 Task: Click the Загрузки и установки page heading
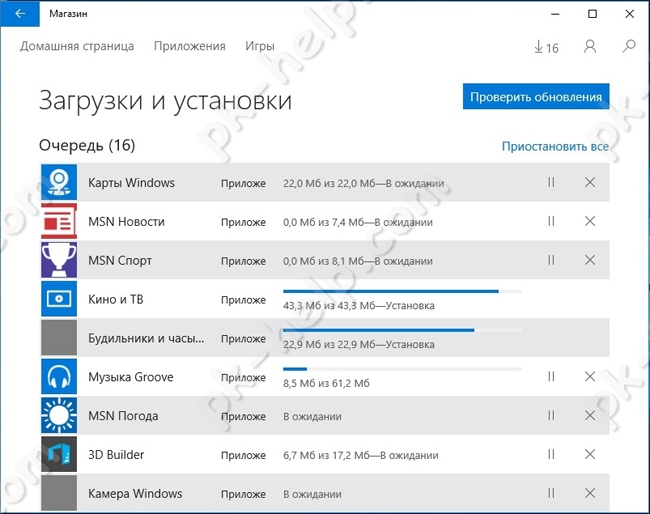coord(165,101)
